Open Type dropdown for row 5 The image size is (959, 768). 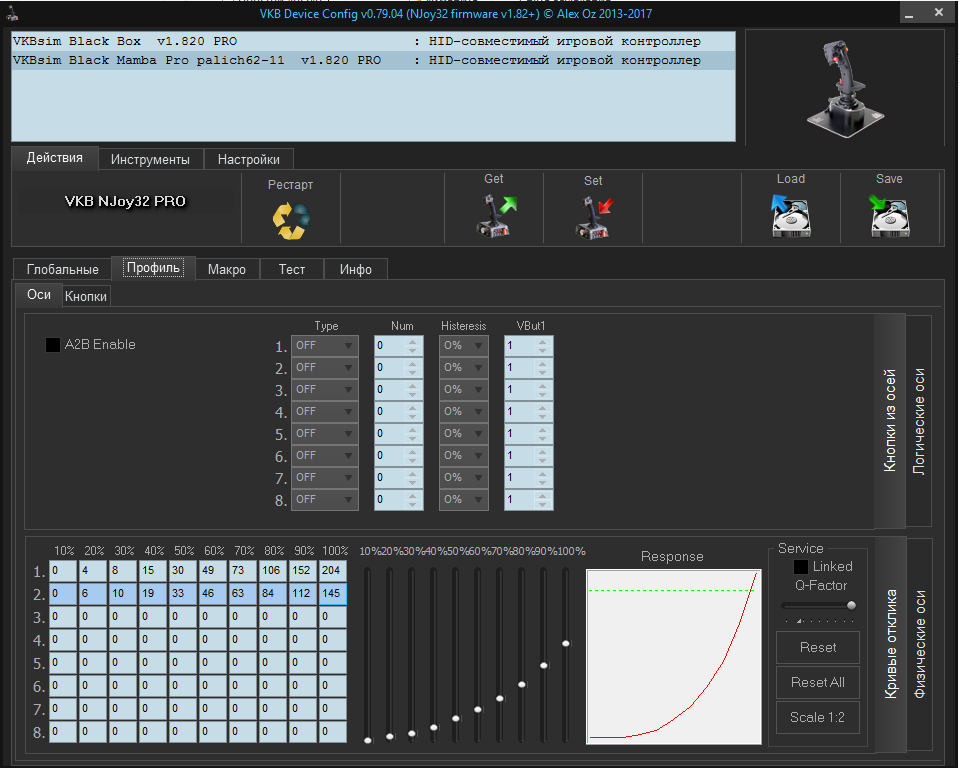325,434
